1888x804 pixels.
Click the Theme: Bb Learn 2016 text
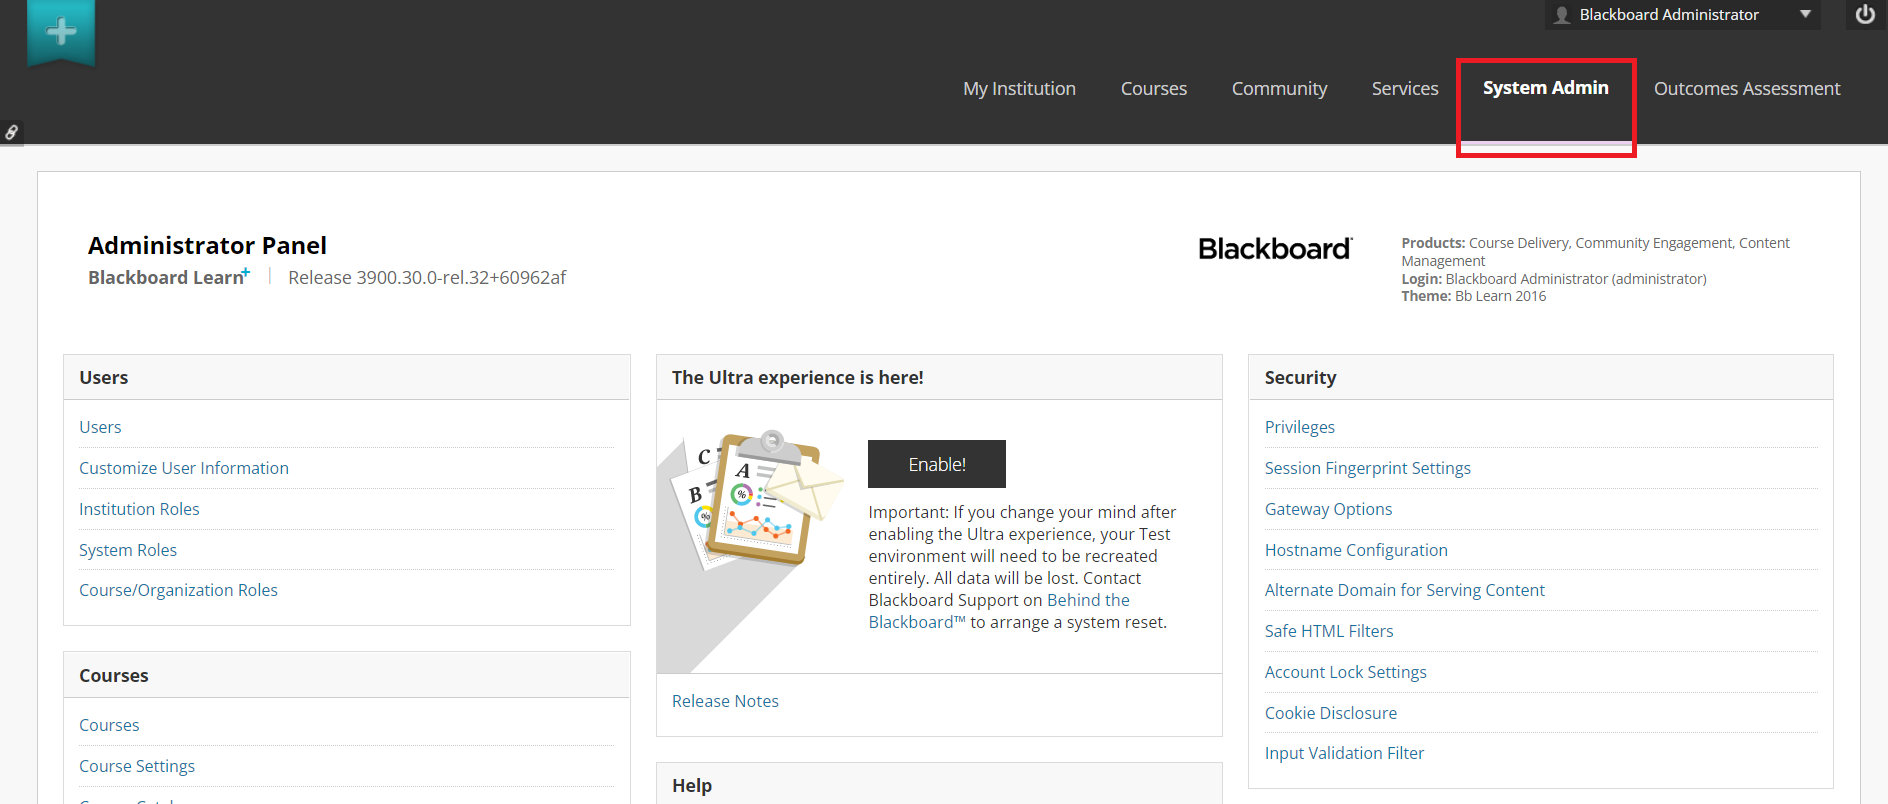(1473, 296)
